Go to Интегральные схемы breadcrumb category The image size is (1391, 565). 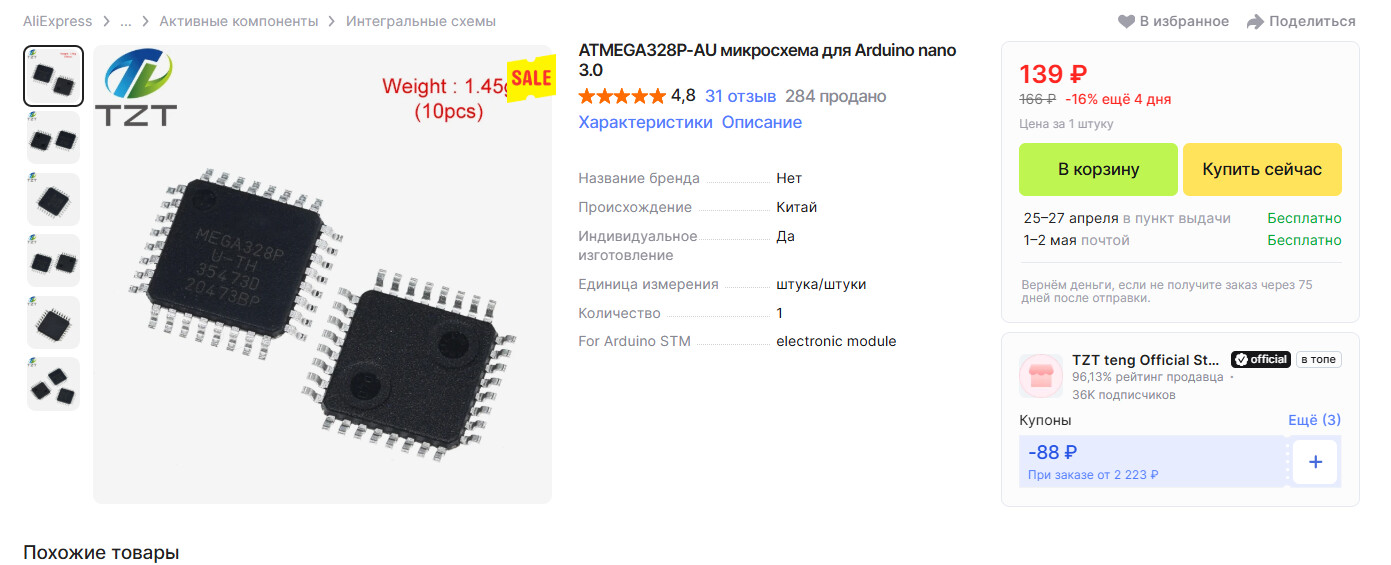coord(421,21)
